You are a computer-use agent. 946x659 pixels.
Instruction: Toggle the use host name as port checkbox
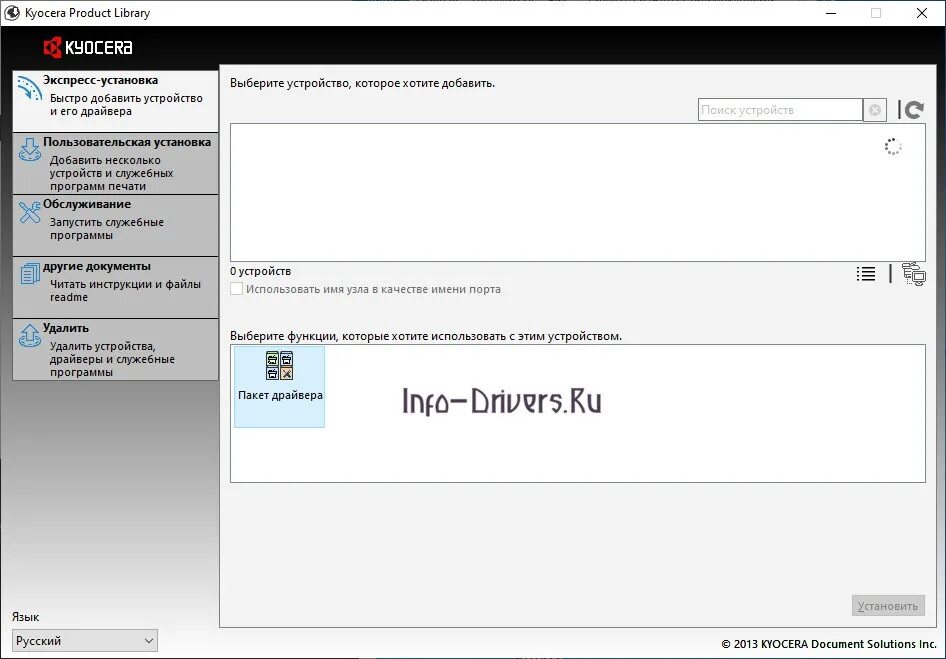(236, 289)
